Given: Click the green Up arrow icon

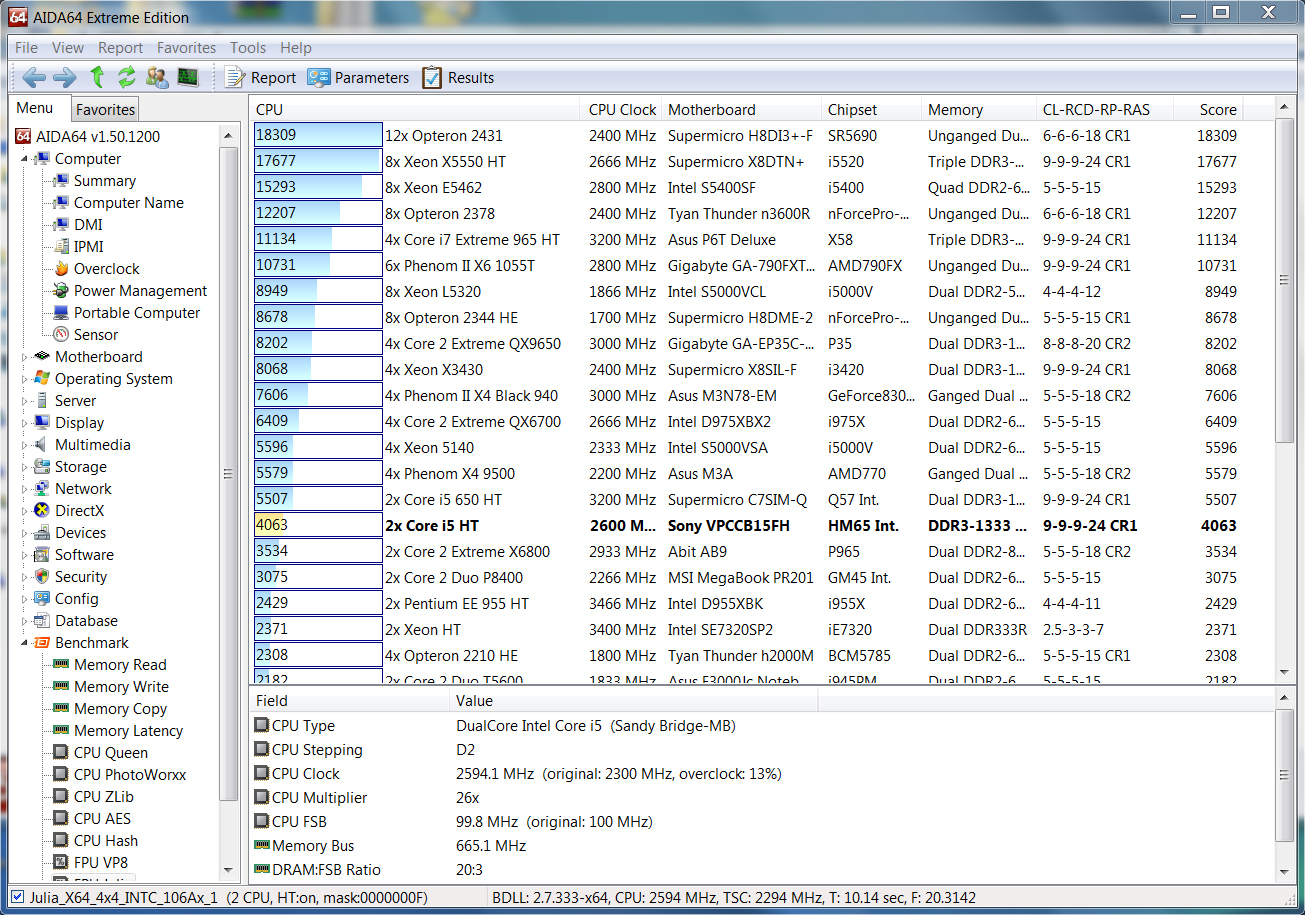Looking at the screenshot, I should 97,77.
